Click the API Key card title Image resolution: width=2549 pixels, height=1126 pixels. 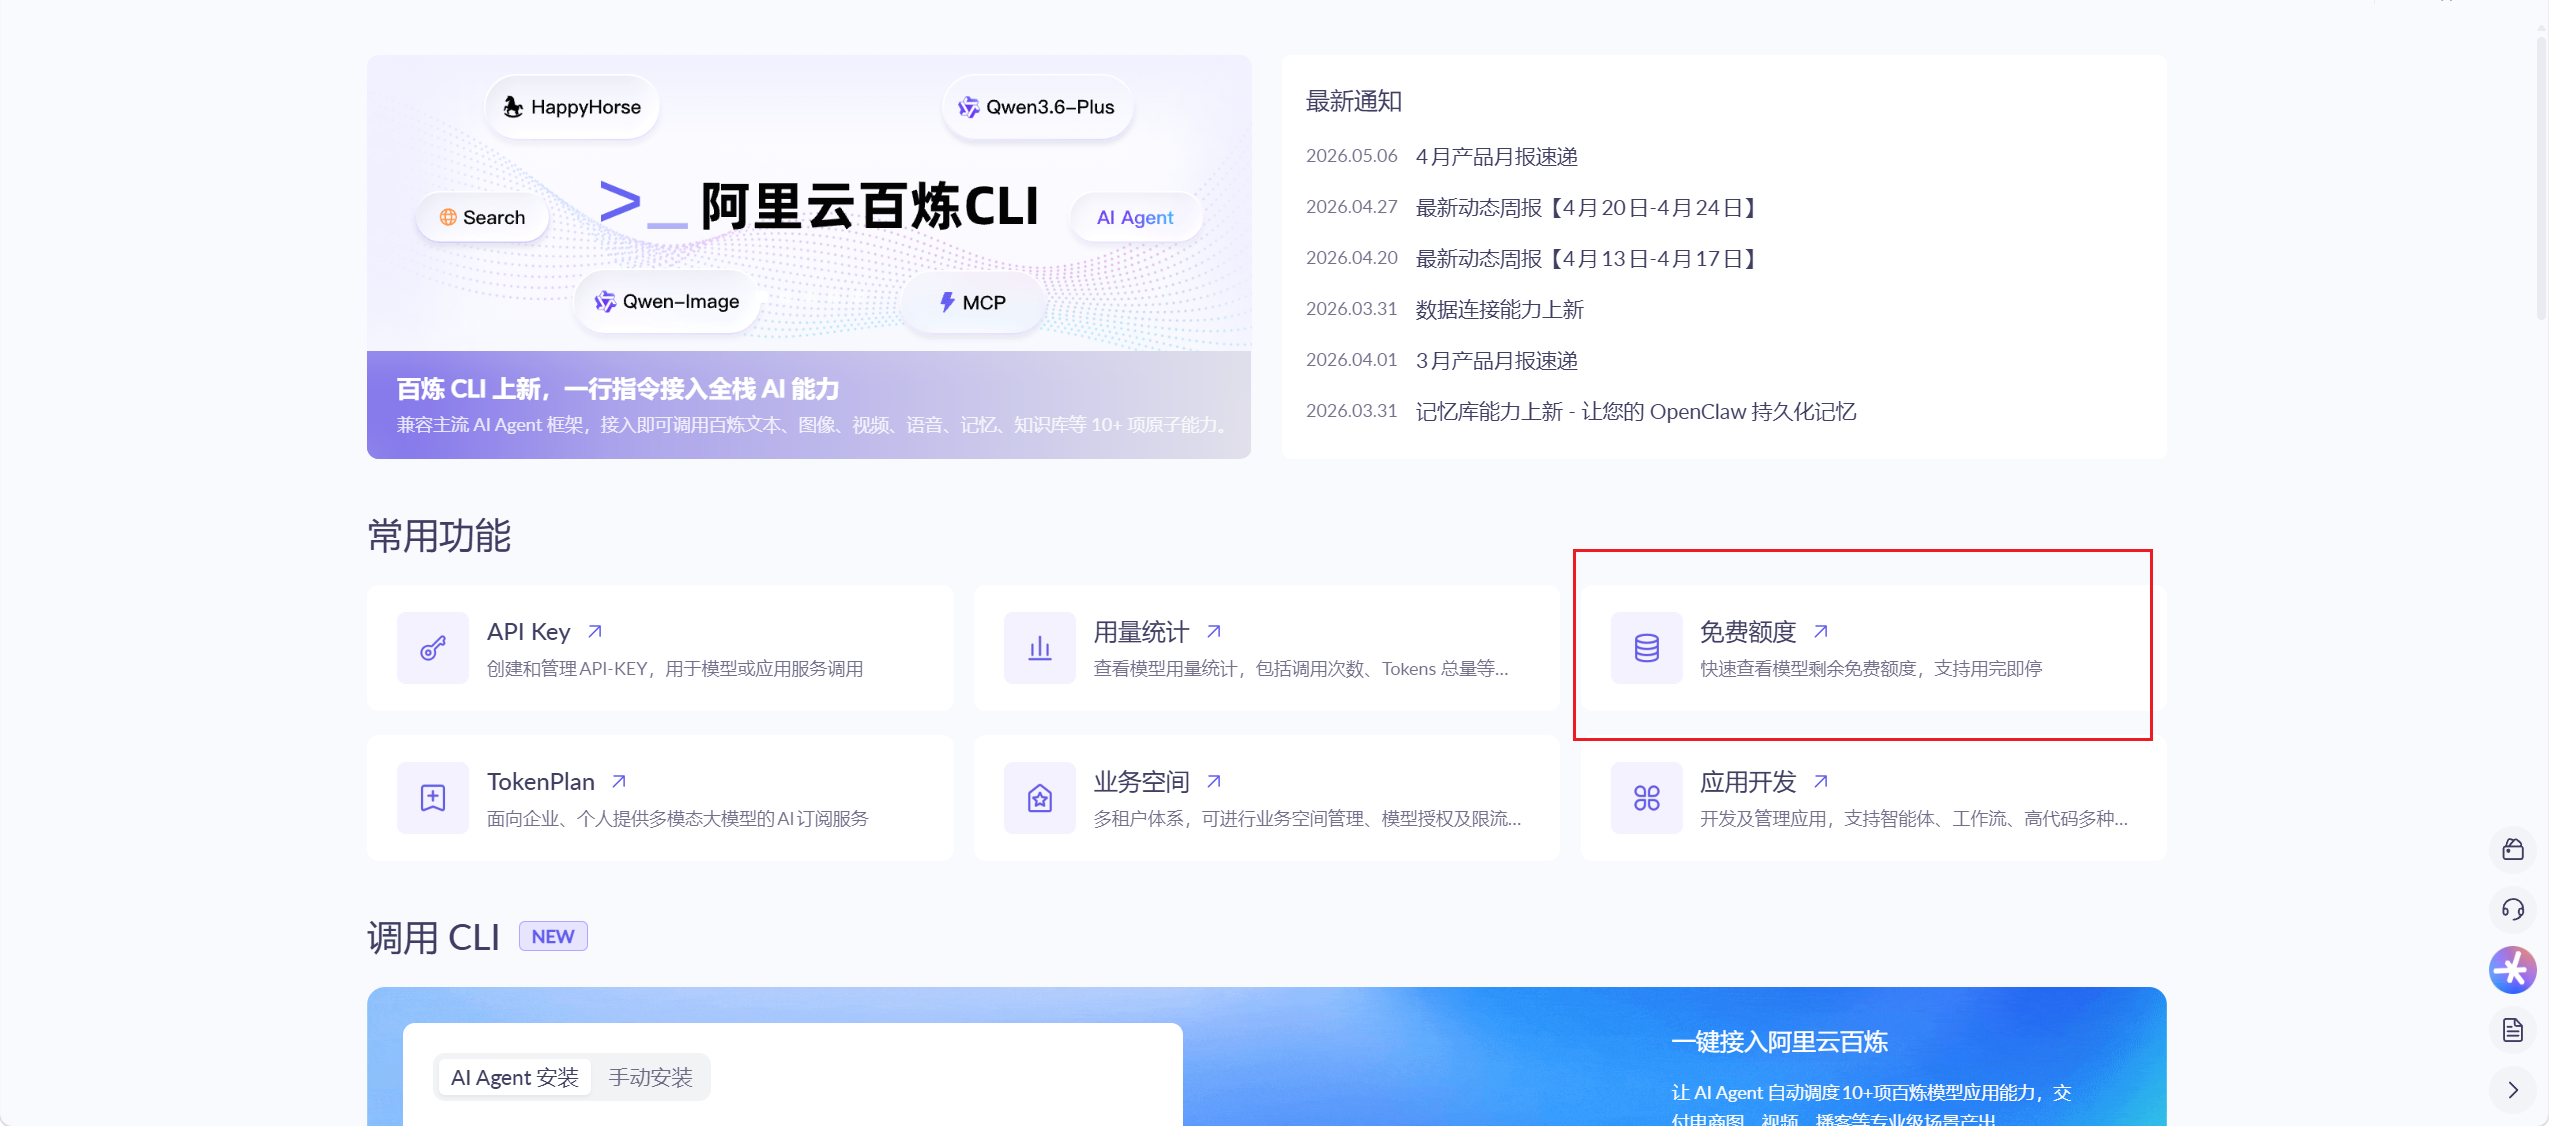tap(529, 632)
